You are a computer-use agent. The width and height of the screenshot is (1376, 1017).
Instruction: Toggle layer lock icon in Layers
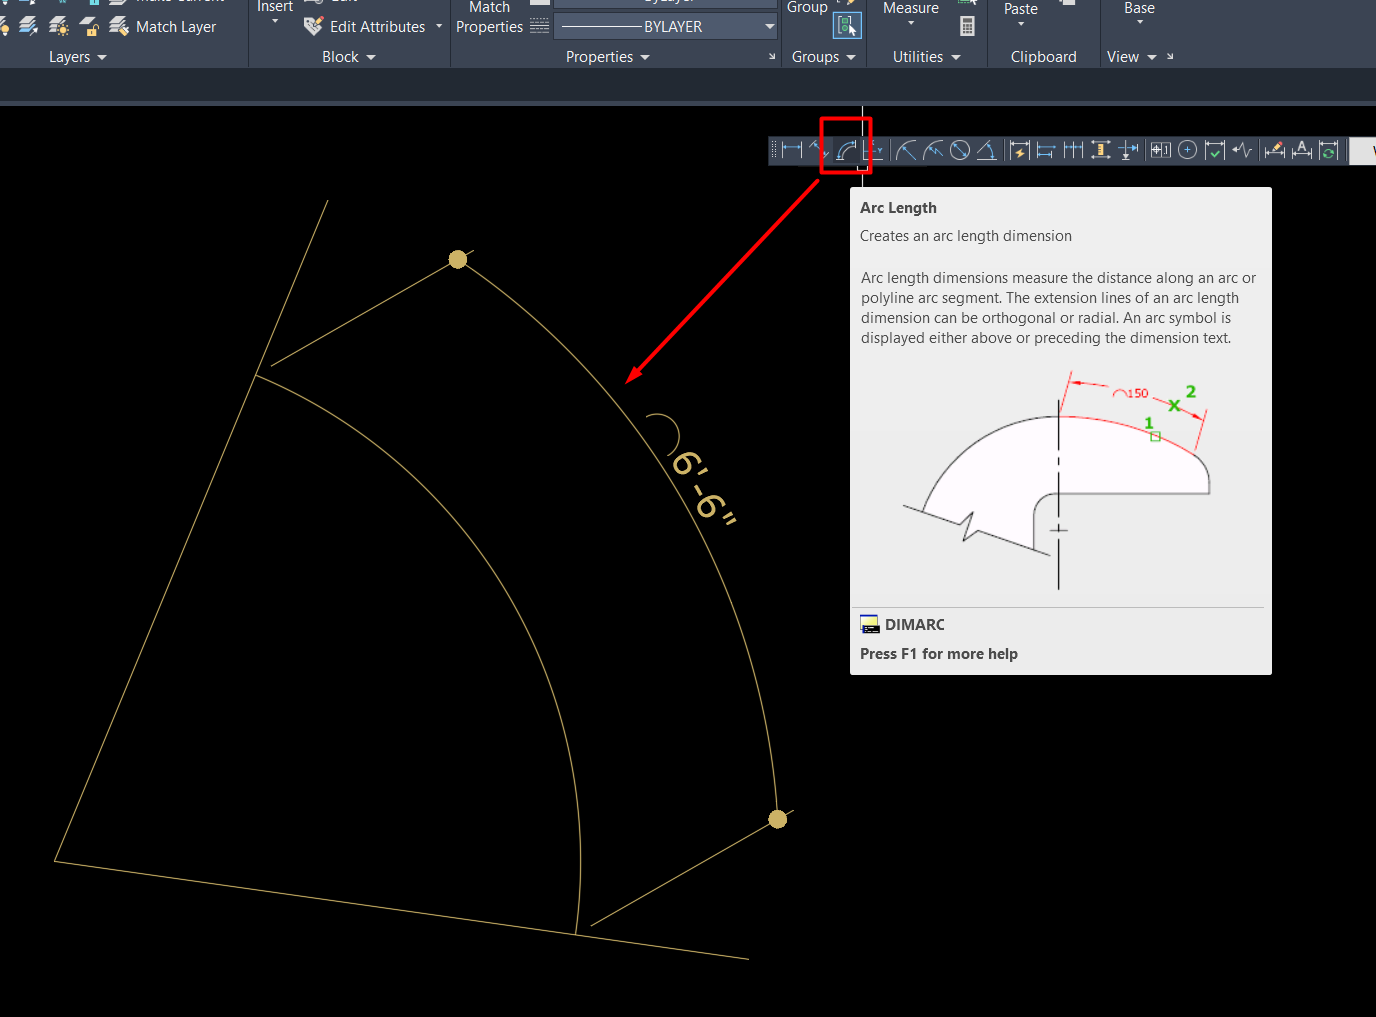(89, 27)
